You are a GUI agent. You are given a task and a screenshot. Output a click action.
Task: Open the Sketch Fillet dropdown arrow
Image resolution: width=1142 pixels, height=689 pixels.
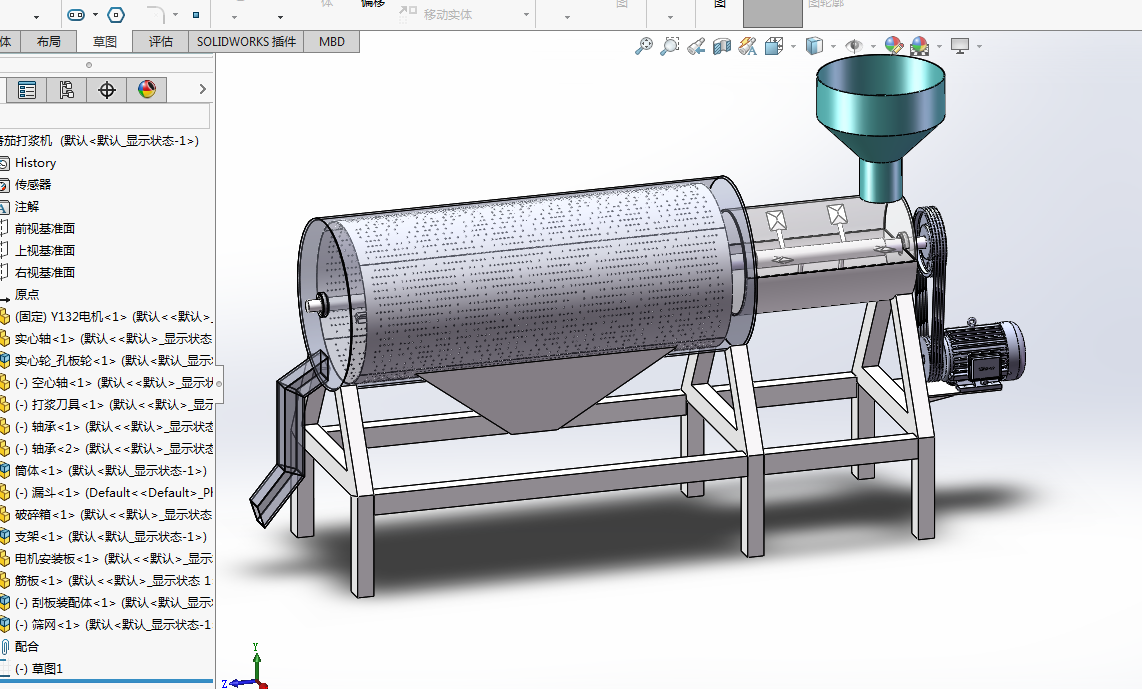click(176, 15)
